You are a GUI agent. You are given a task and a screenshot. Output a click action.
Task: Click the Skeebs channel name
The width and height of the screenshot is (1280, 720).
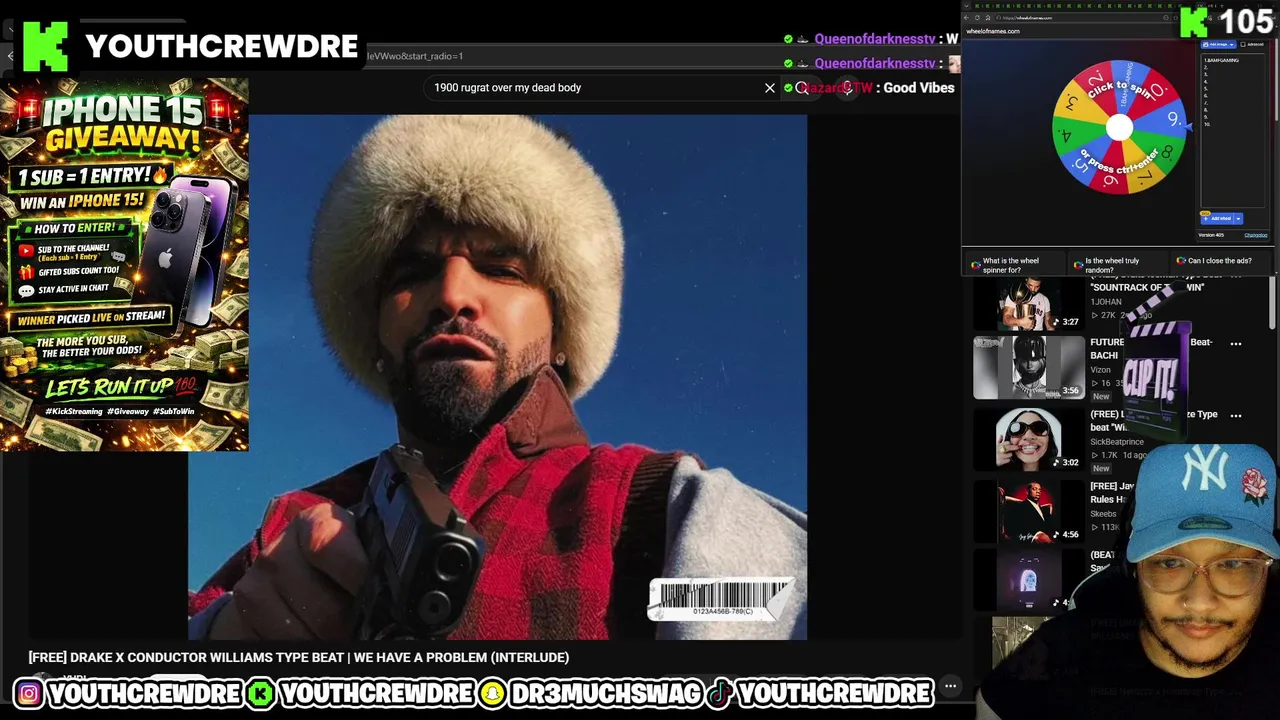coord(1103,514)
